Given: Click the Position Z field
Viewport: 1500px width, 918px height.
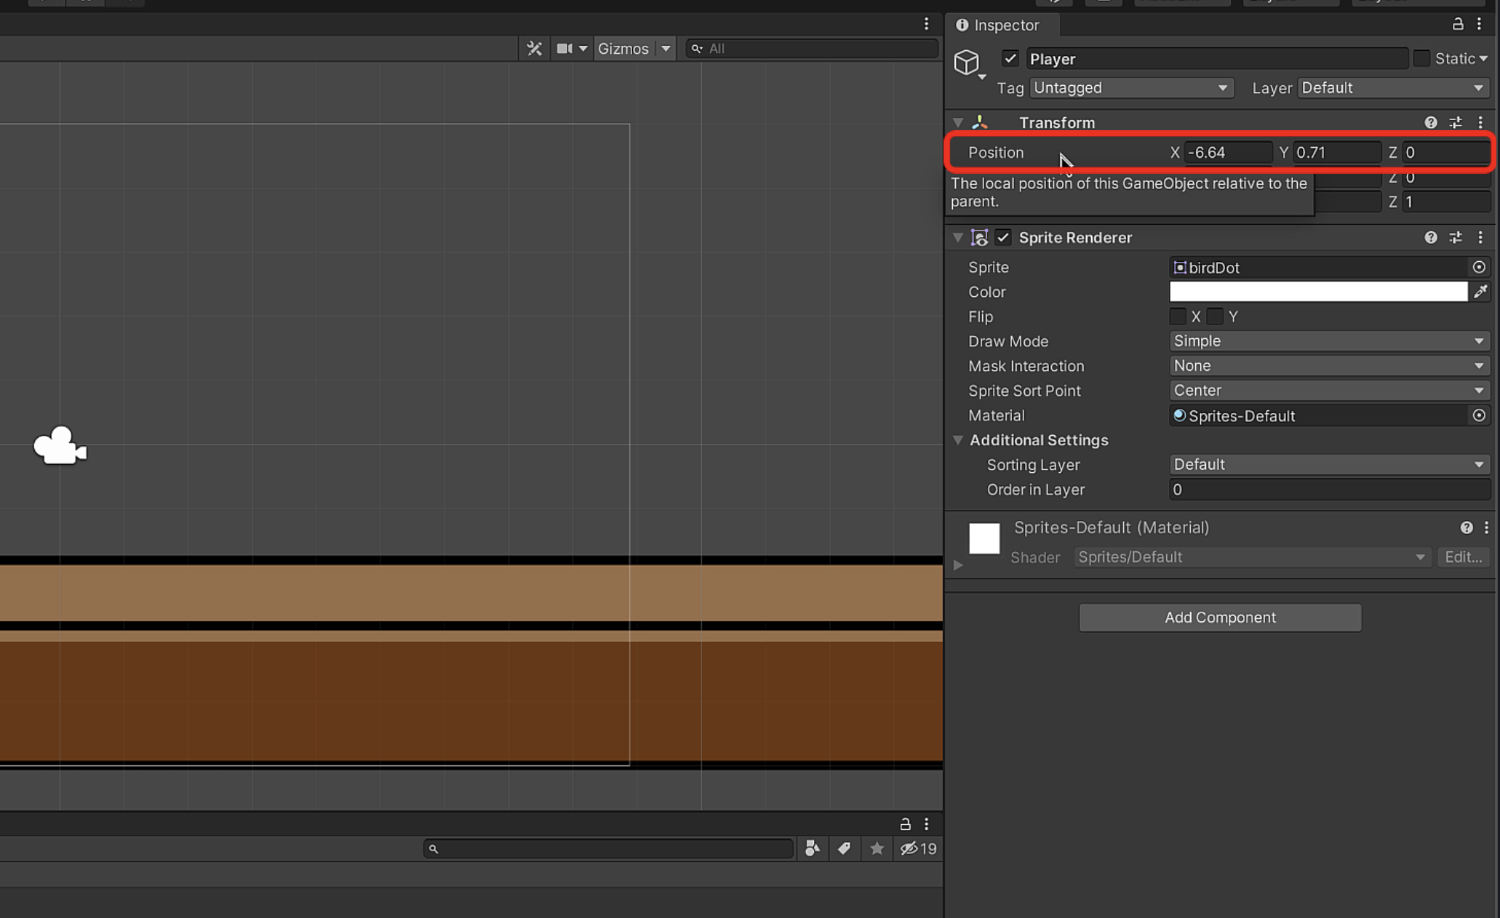Looking at the screenshot, I should pyautogui.click(x=1446, y=152).
